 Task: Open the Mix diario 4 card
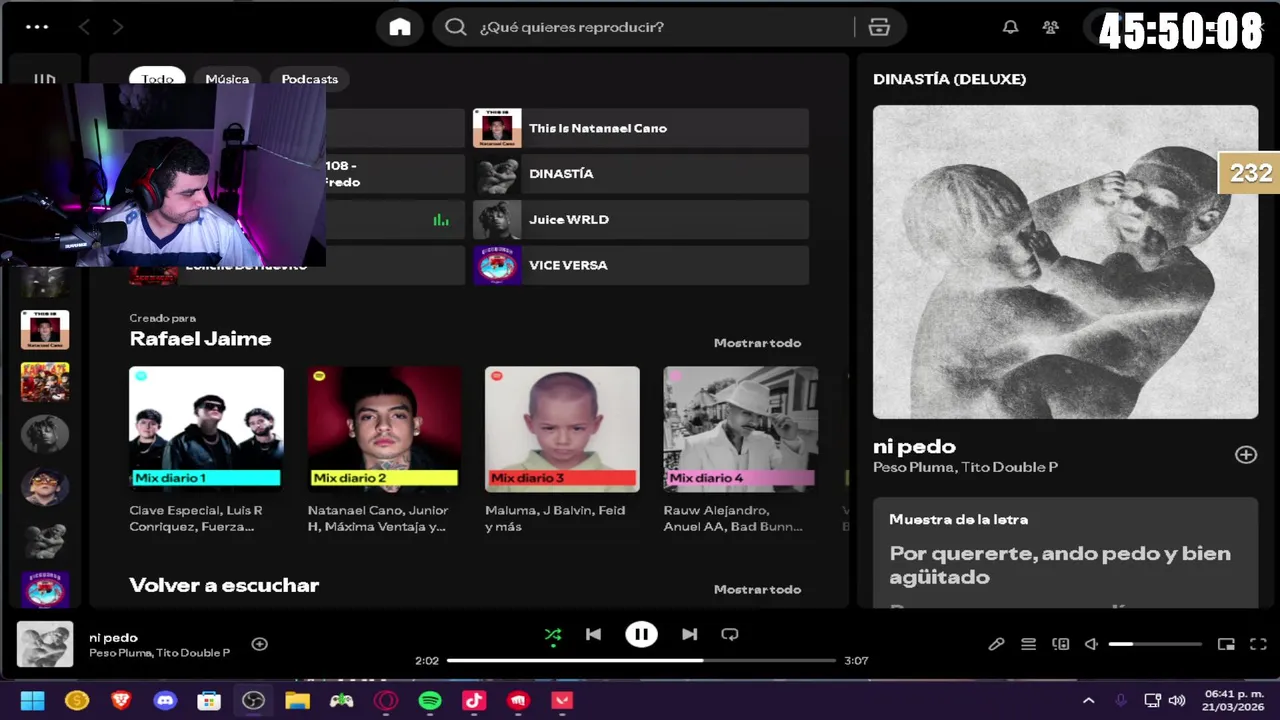[x=740, y=450]
